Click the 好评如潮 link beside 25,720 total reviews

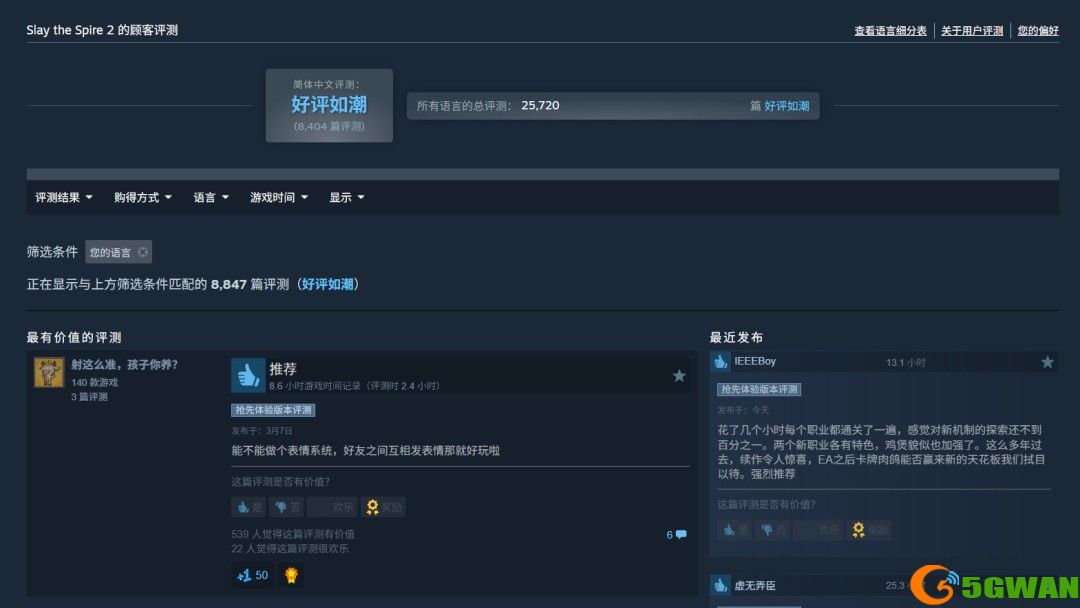[787, 106]
